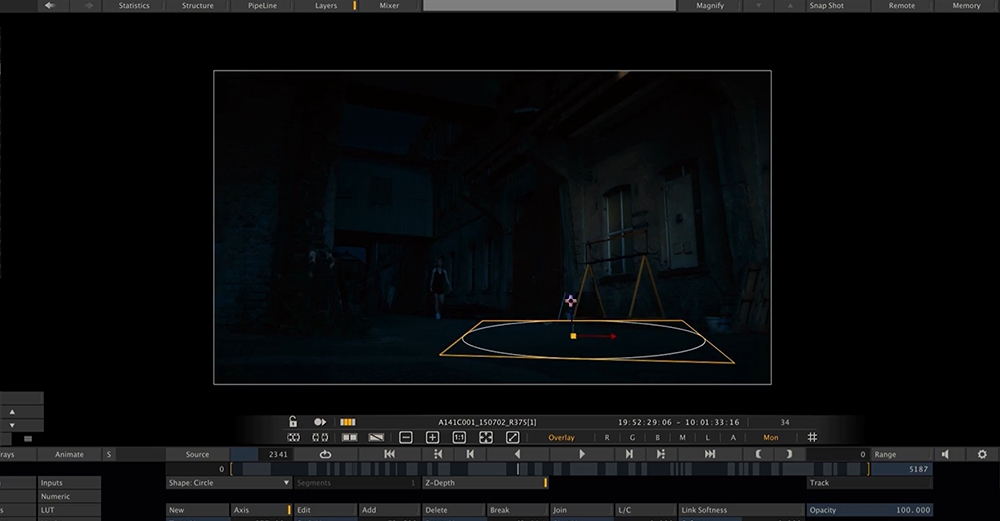Toggle the B channel view
The image size is (1000, 521).
[658, 437]
